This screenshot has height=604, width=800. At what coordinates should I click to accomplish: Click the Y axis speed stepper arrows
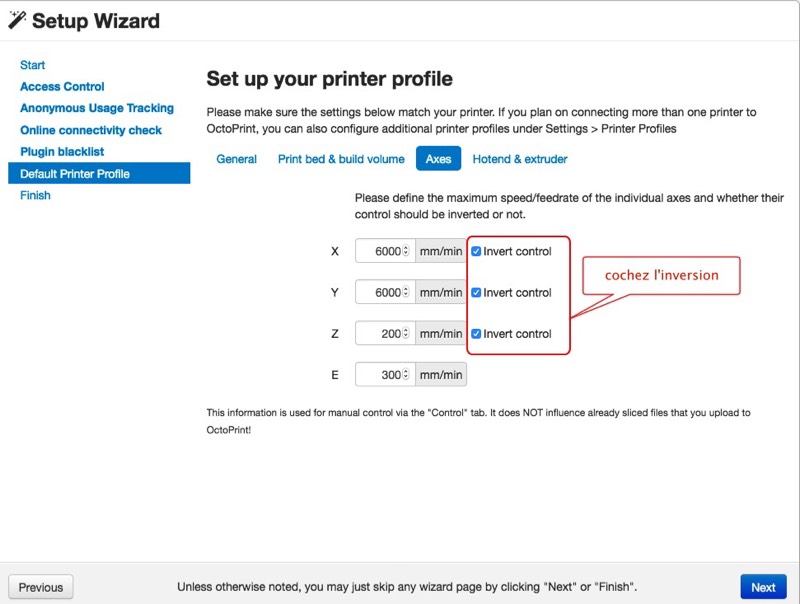[x=406, y=293]
